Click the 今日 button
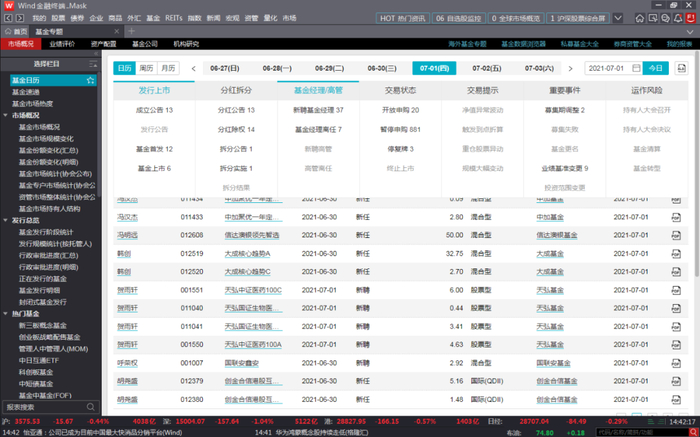The width and height of the screenshot is (700, 437). (654, 68)
